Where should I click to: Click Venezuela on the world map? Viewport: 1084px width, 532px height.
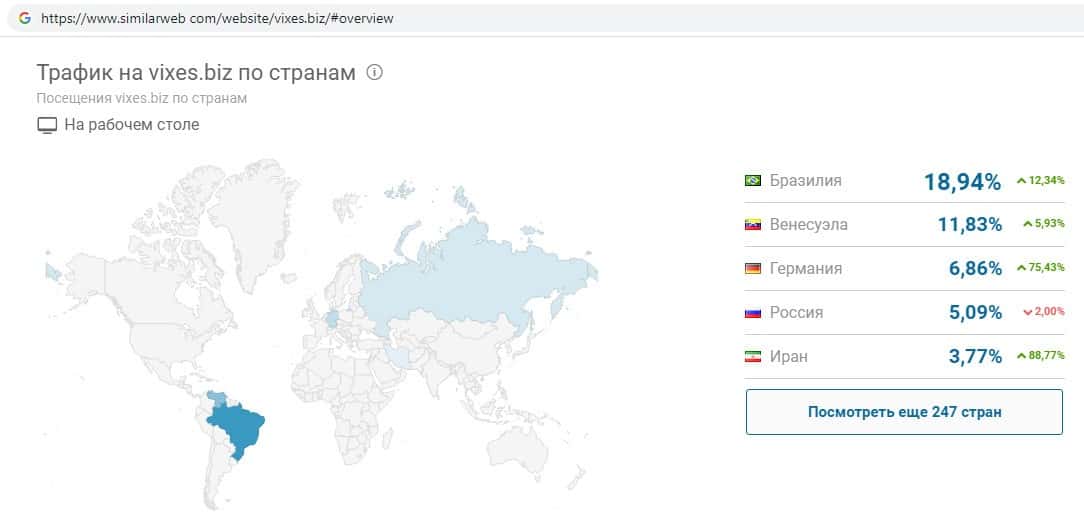tap(218, 398)
